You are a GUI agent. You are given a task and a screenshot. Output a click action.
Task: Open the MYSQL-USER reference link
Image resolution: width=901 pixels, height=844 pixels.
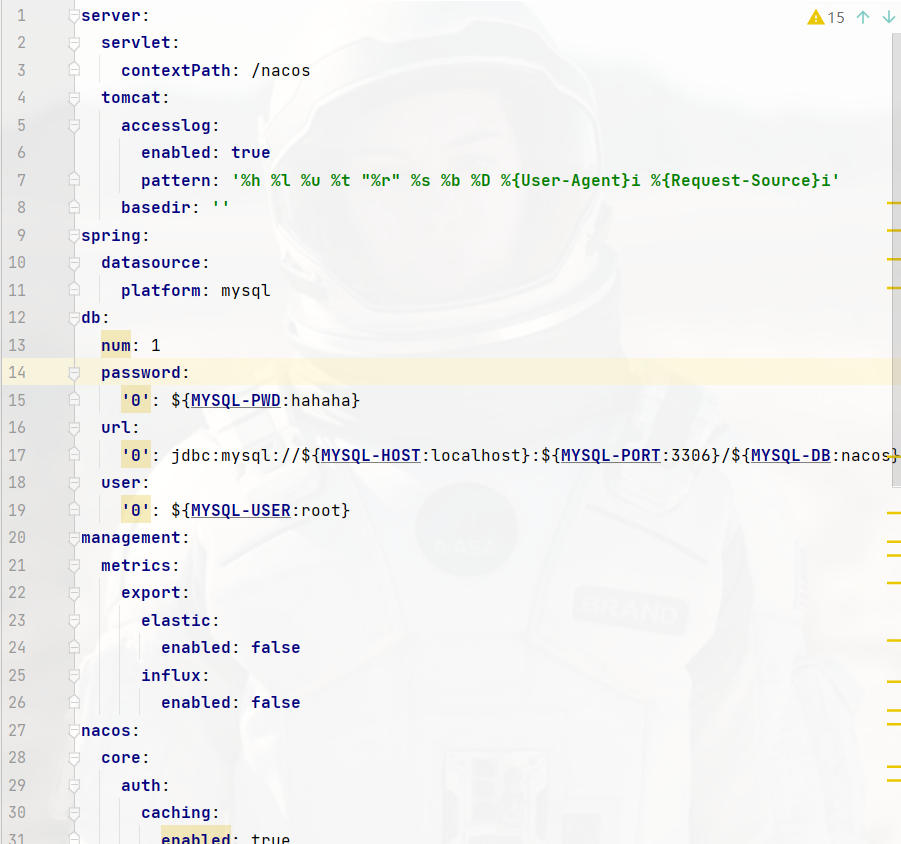click(x=238, y=510)
